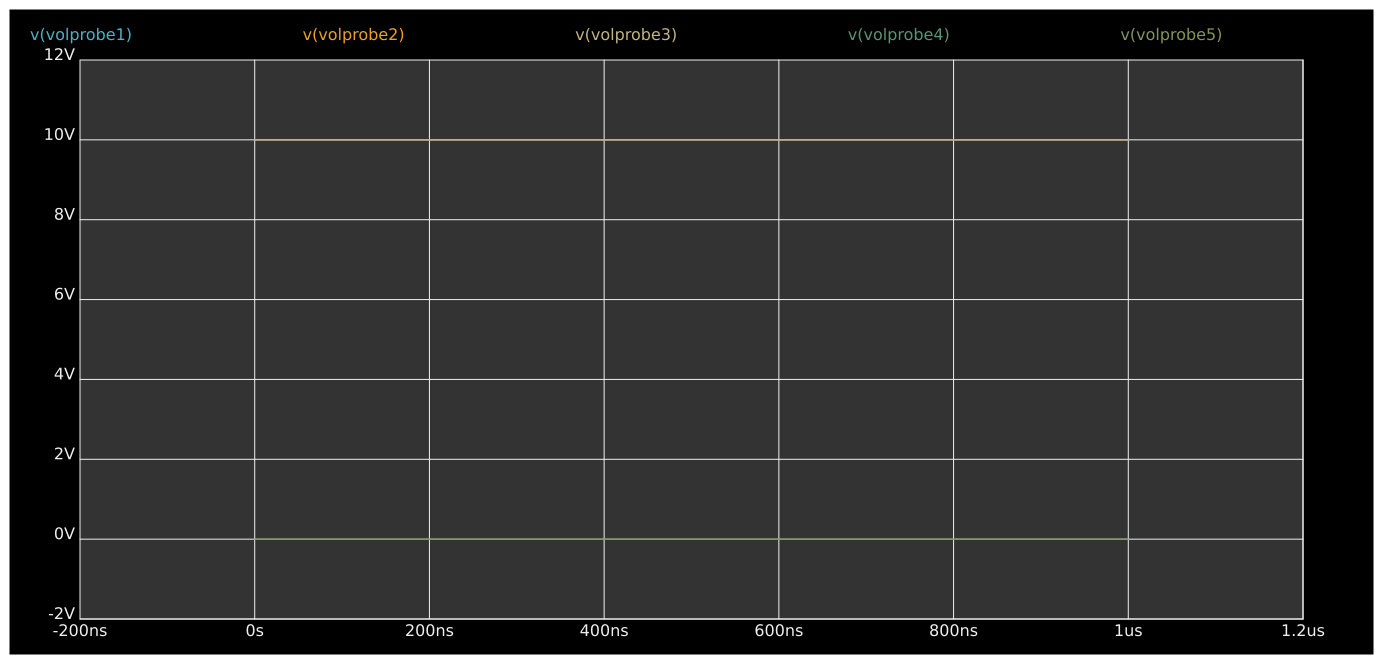
Task: Select the 800ns tick on the horizontal axis
Action: [x=953, y=631]
